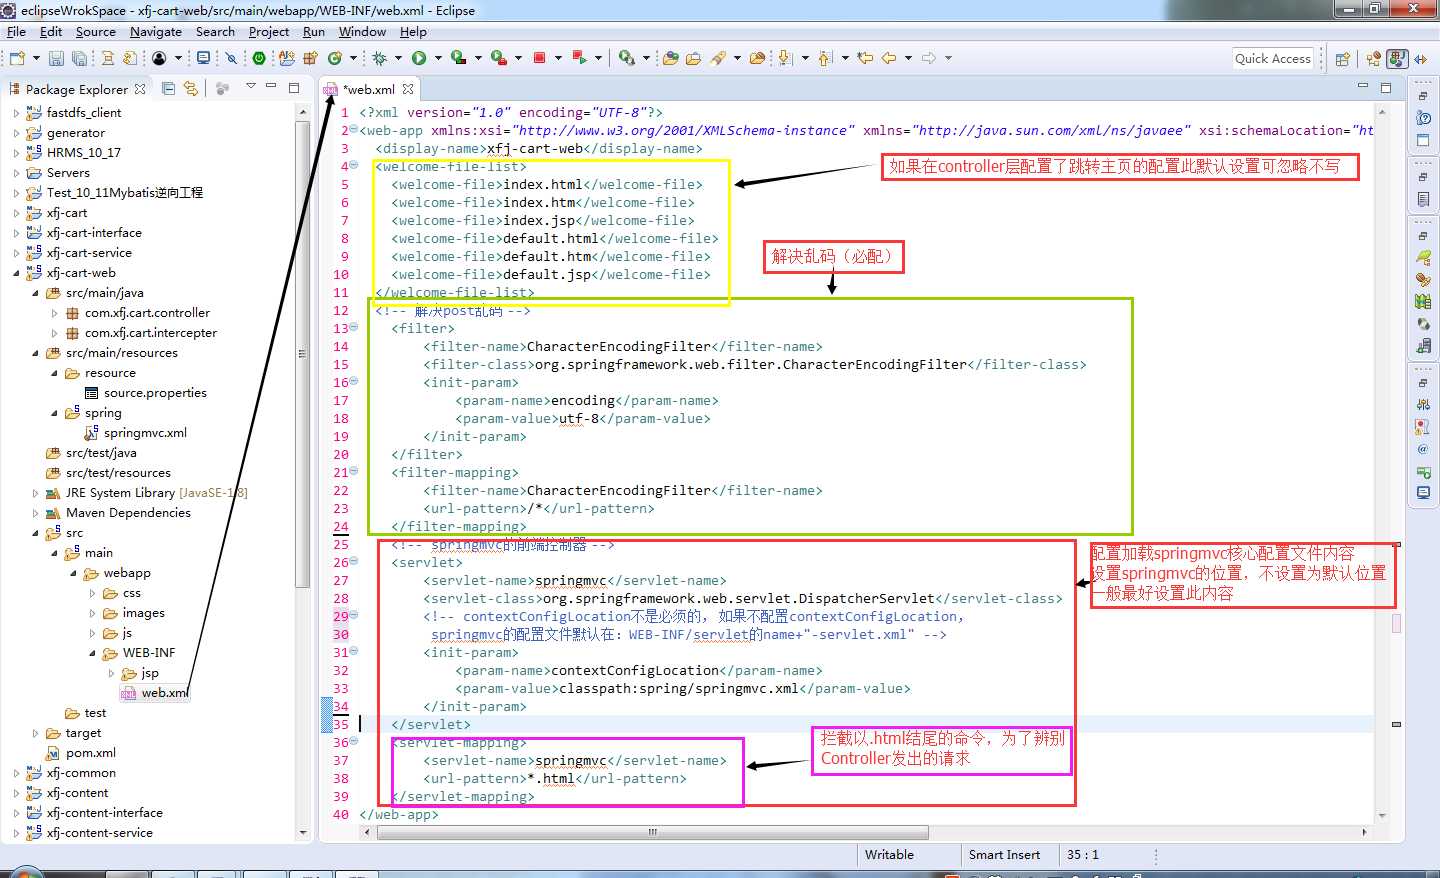The image size is (1440, 878).
Task: Click the Open Perspective icon
Action: coord(1343,59)
